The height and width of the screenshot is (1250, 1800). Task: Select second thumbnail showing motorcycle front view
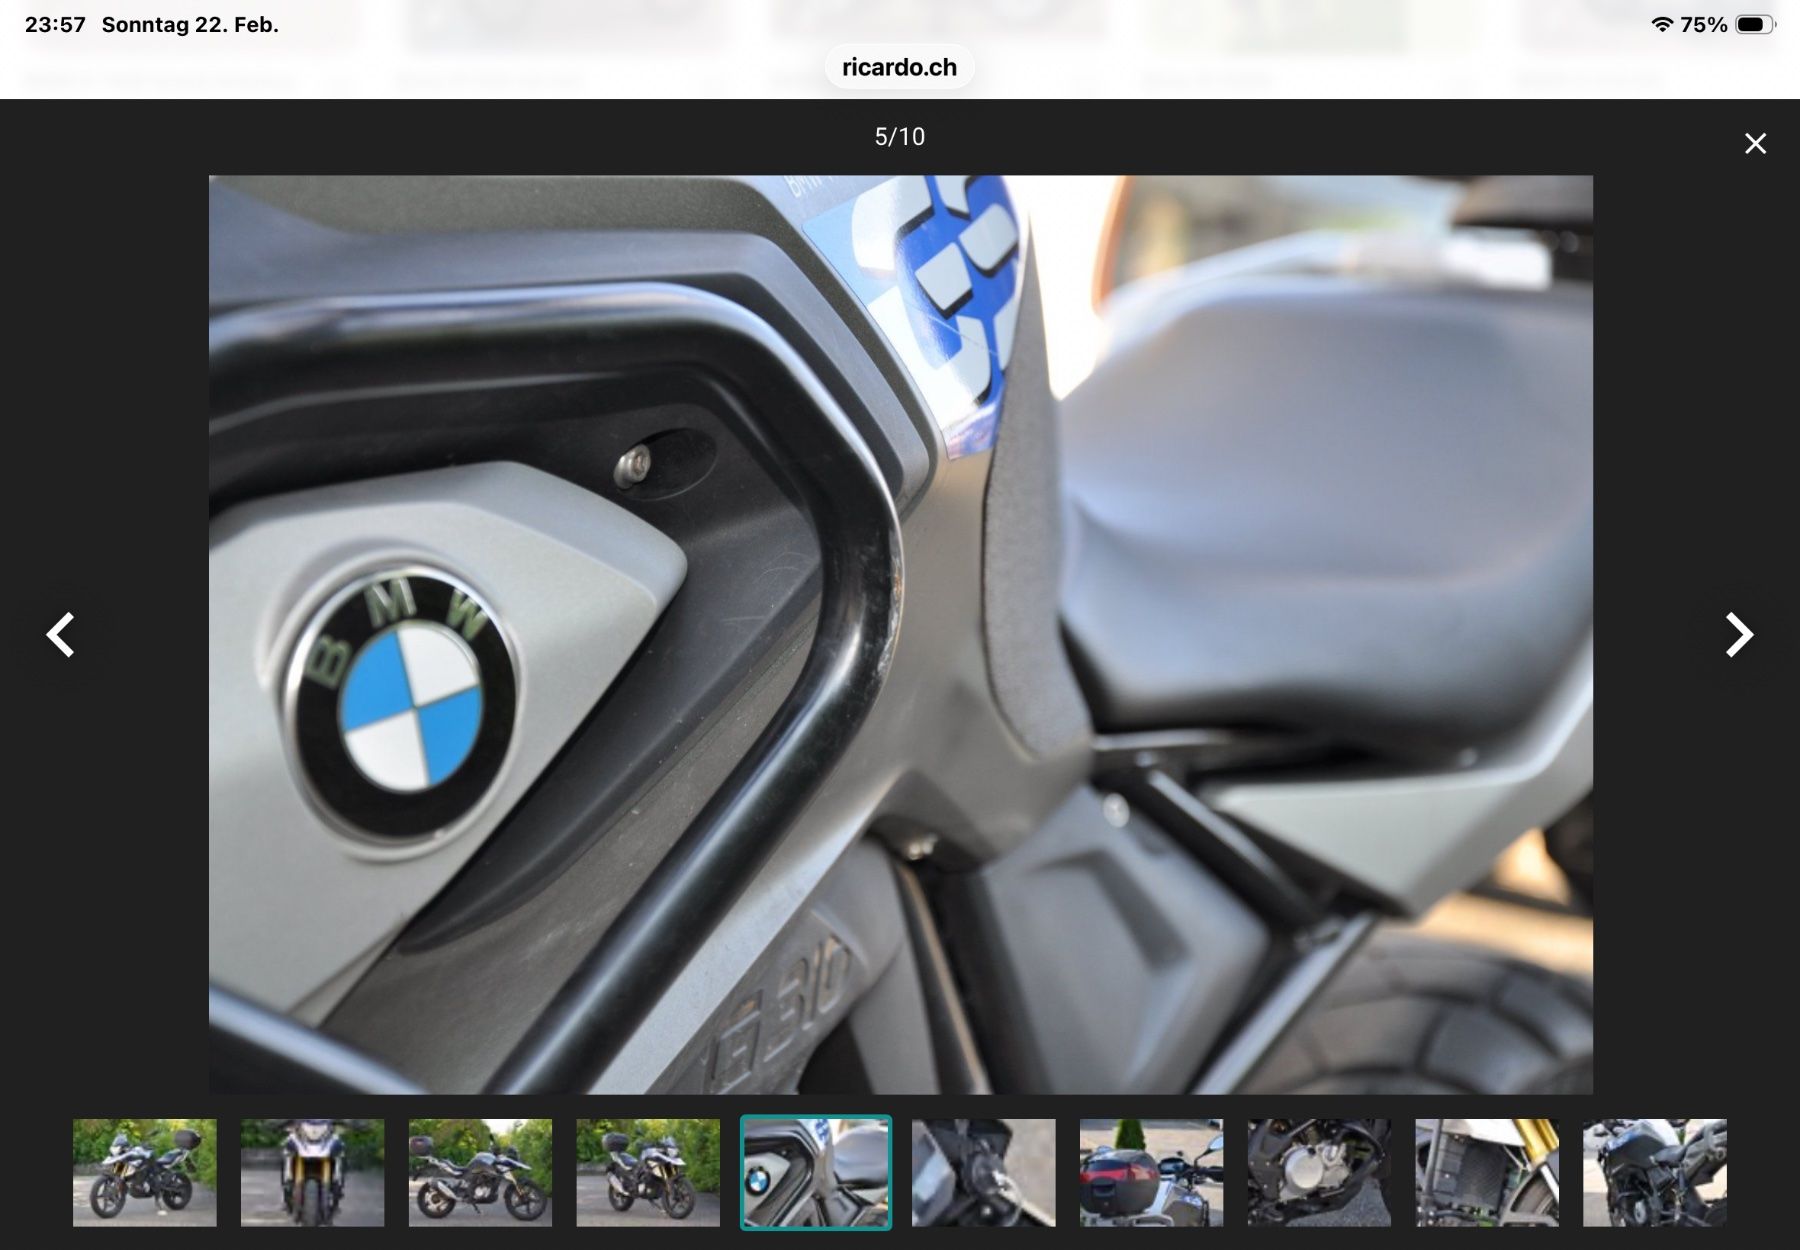[312, 1172]
